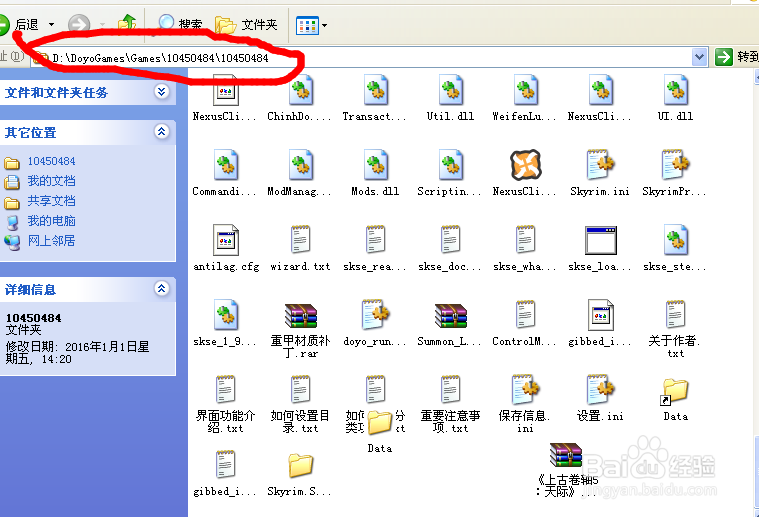Select the Util.dll file
759x517 pixels.
(451, 98)
